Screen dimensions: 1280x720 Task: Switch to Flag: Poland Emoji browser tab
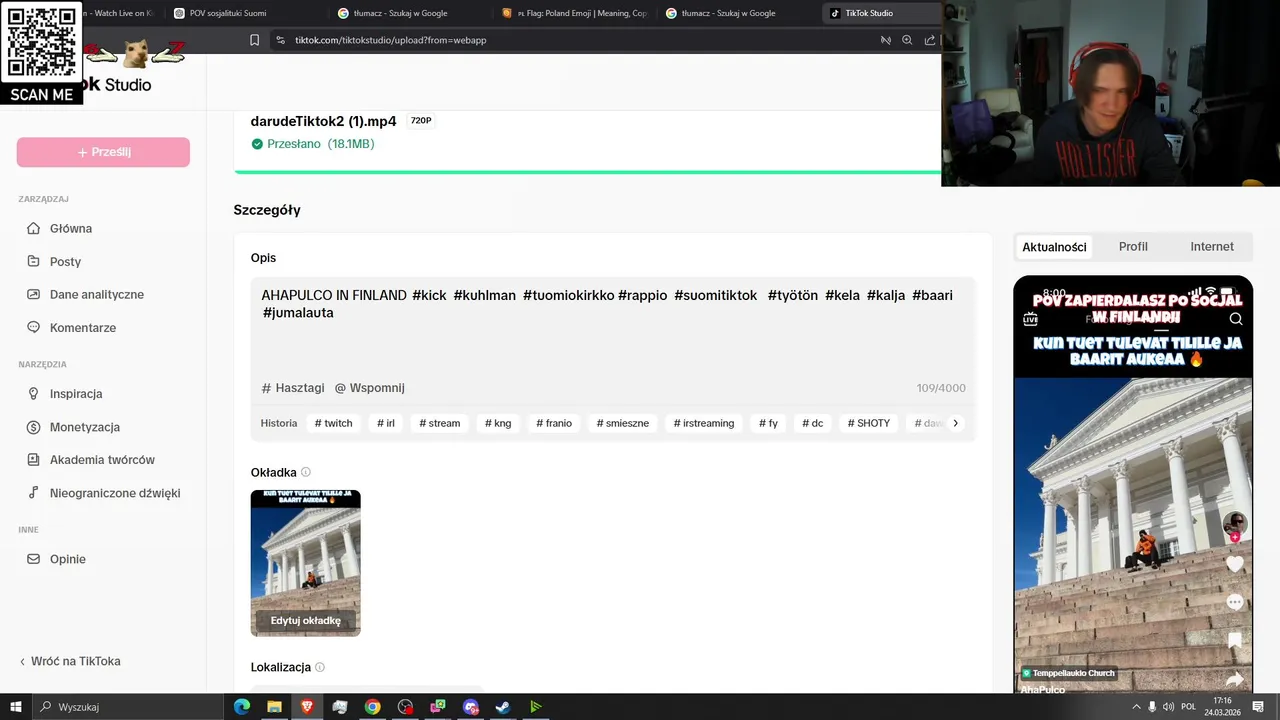pos(576,13)
